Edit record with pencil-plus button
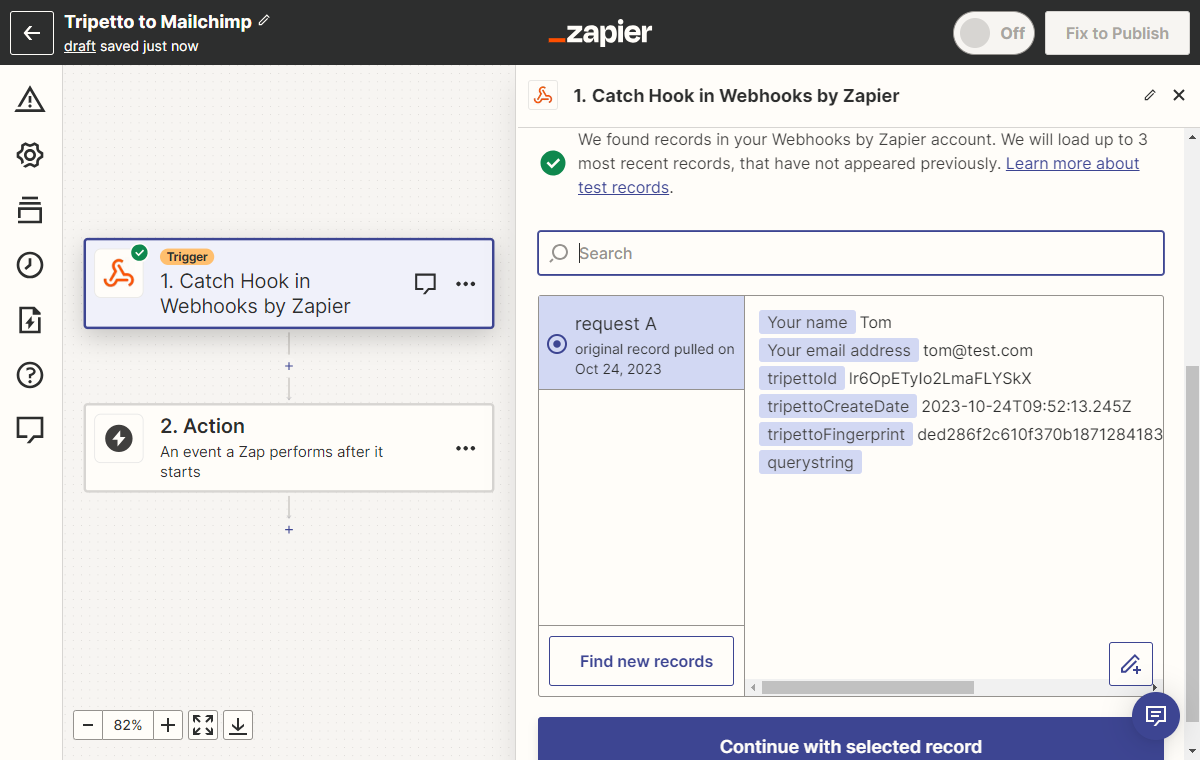Image resolution: width=1200 pixels, height=760 pixels. click(1131, 664)
